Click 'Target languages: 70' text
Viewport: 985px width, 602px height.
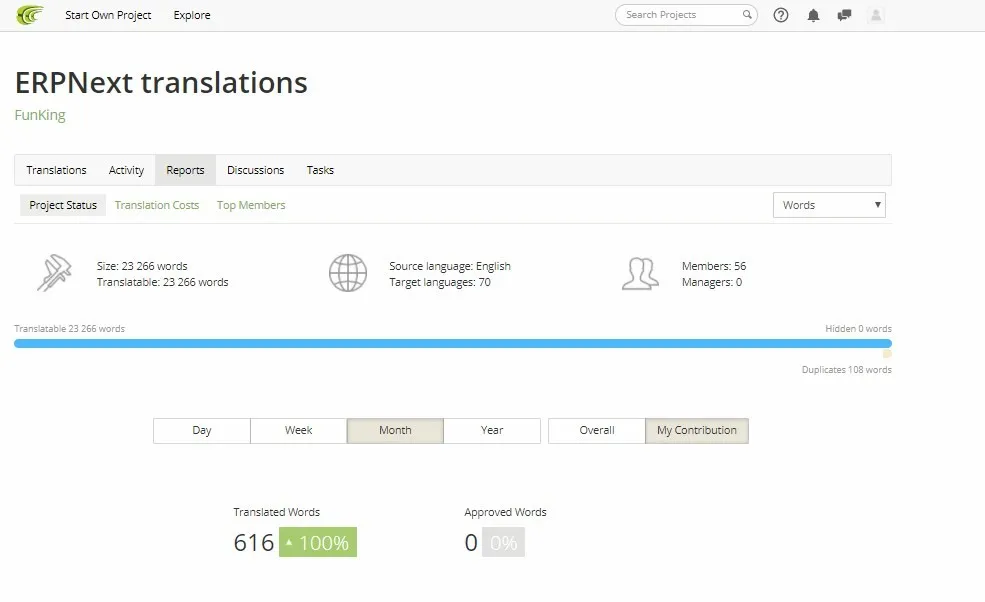[x=440, y=282]
